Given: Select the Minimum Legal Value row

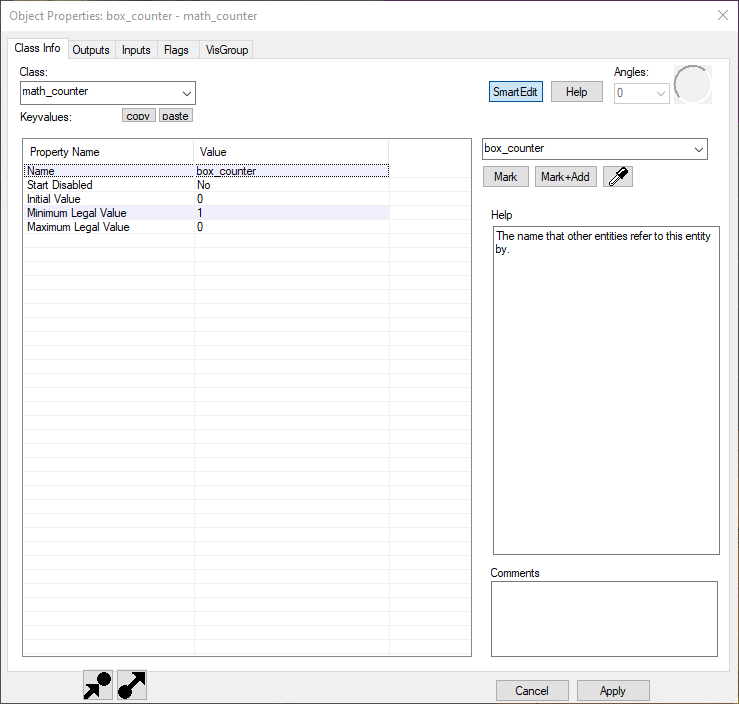Looking at the screenshot, I should point(206,213).
